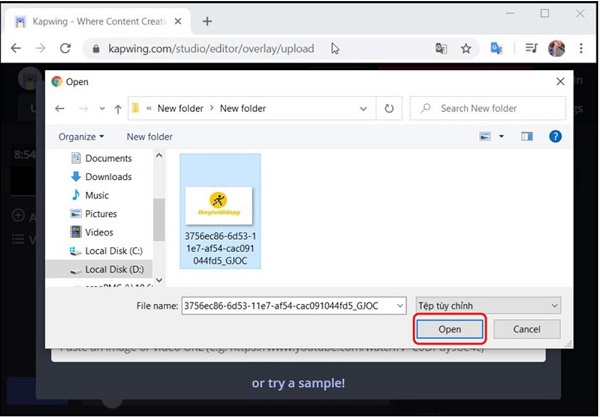The height and width of the screenshot is (417, 600).
Task: Click the Chrome bookmark star icon
Action: point(466,48)
